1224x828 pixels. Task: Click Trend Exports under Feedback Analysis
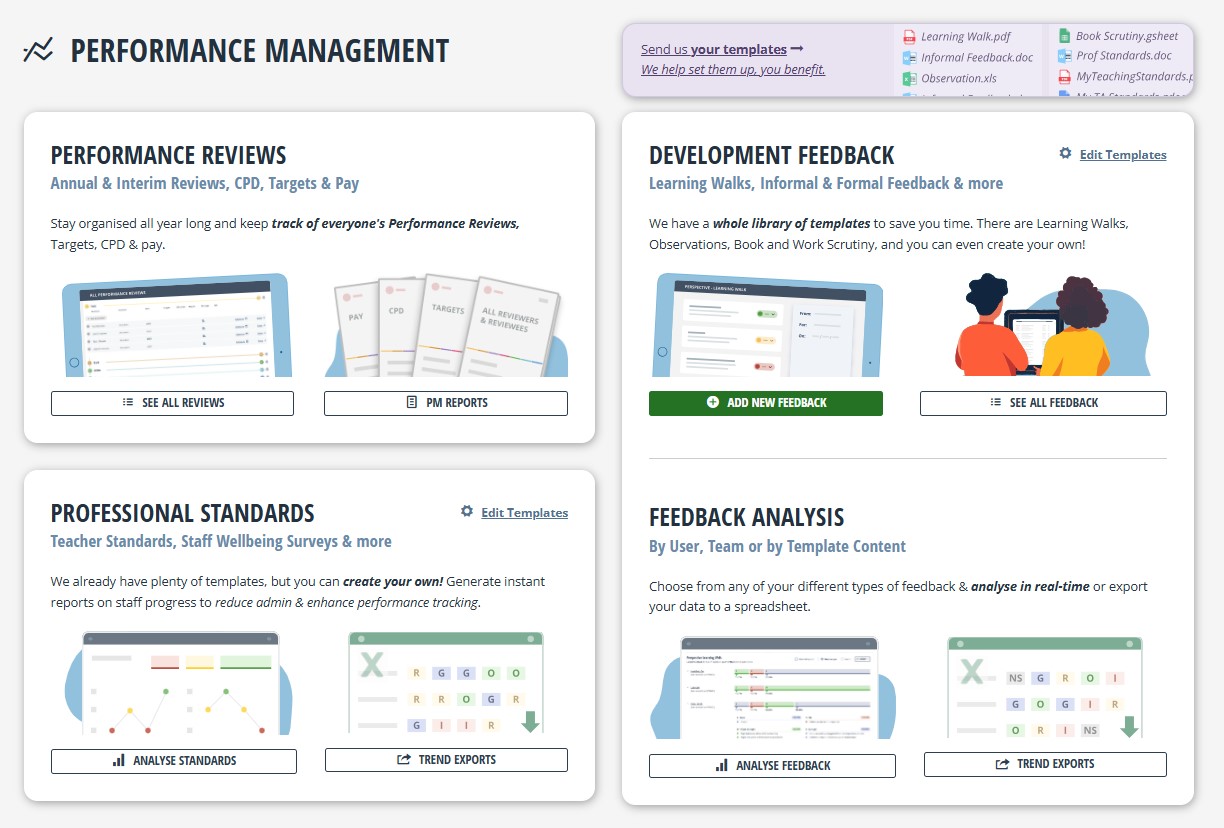click(1045, 764)
